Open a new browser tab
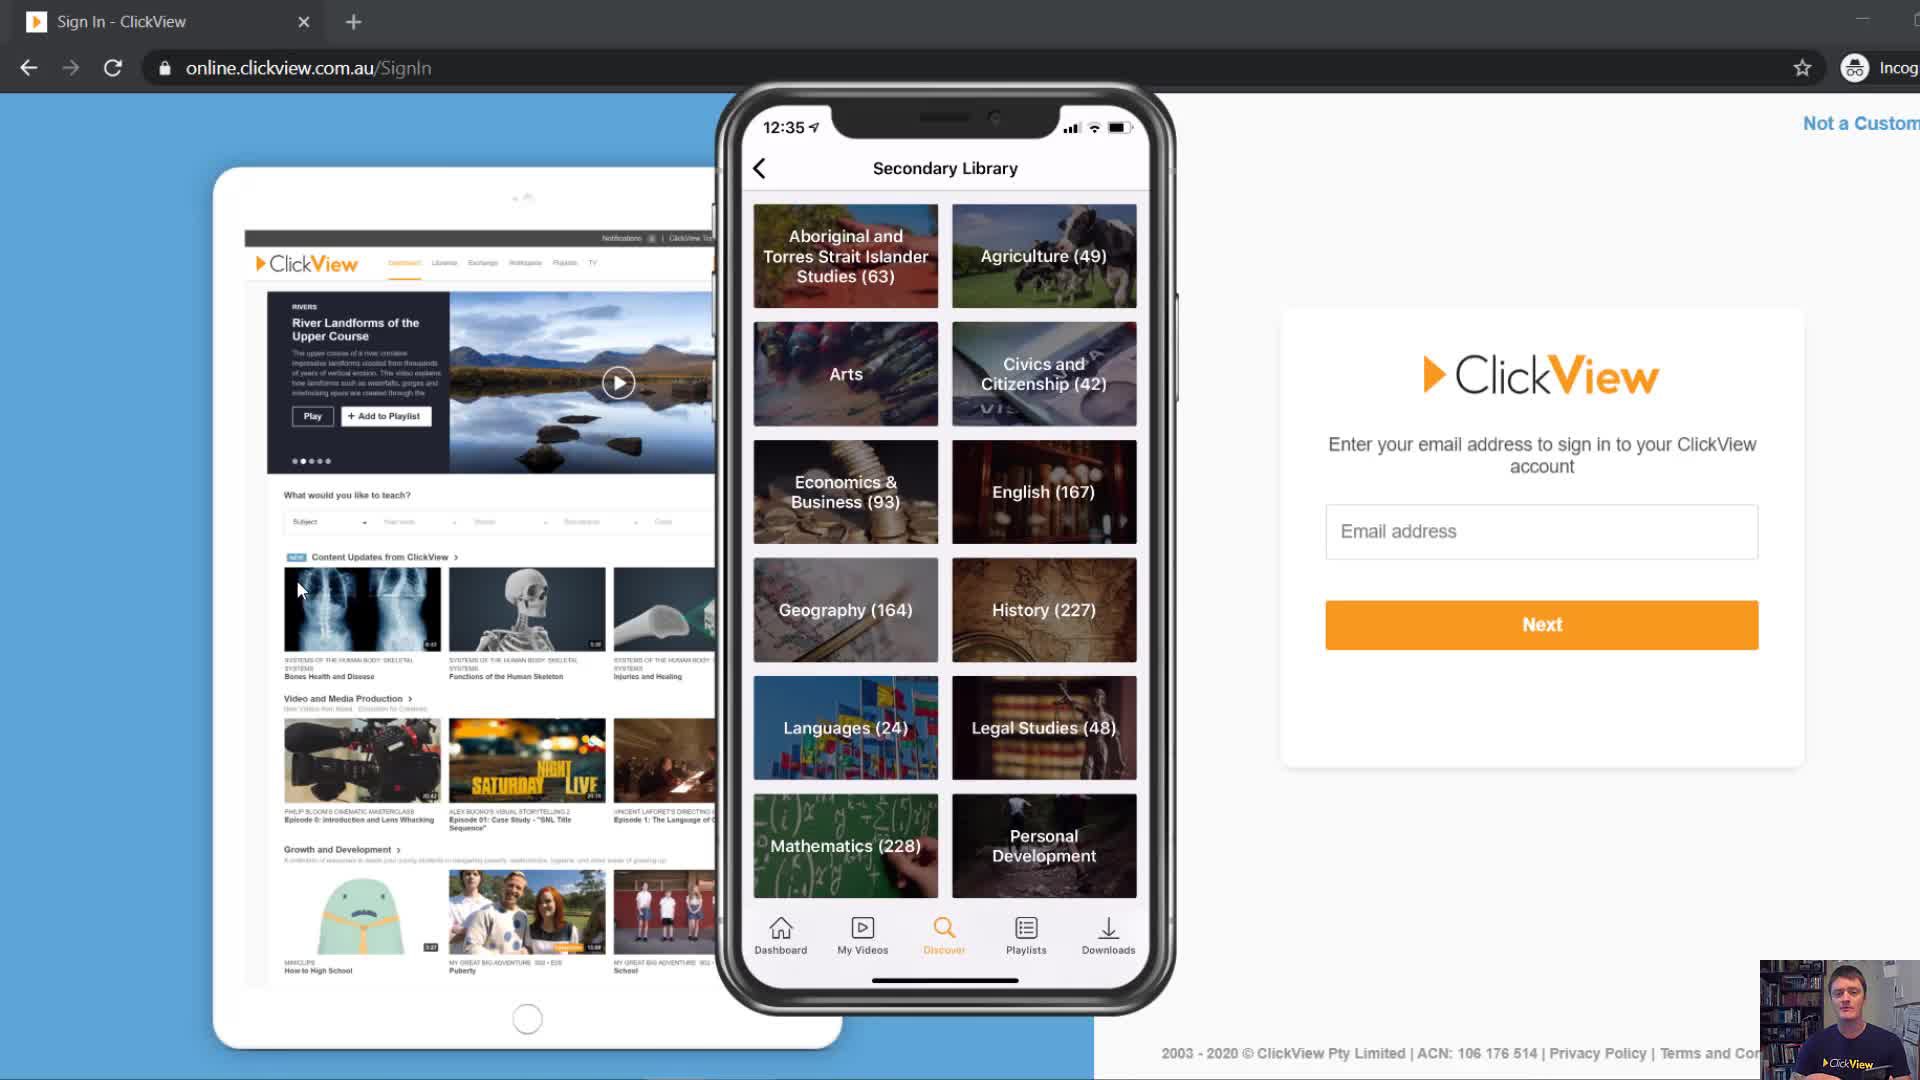This screenshot has height=1080, width=1920. pyautogui.click(x=353, y=22)
